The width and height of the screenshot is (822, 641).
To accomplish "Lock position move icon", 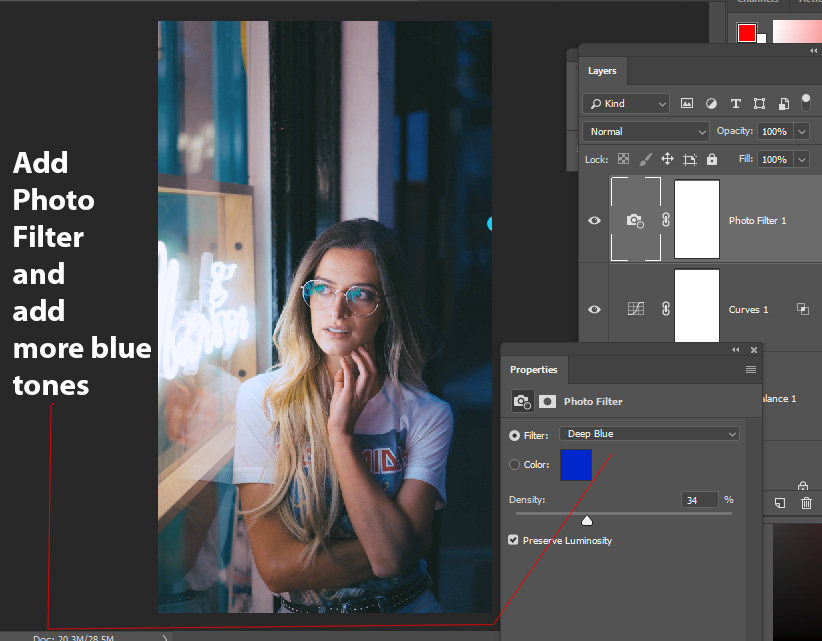I will [667, 159].
